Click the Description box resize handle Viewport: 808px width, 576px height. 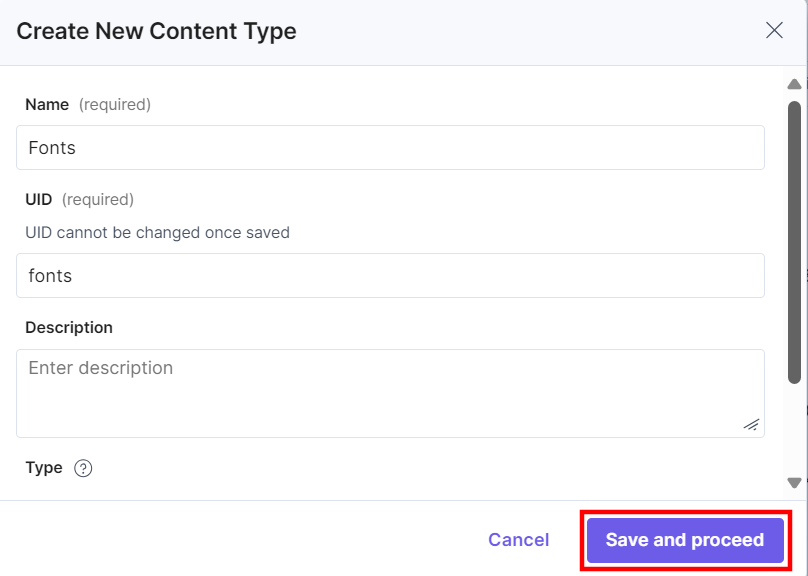pyautogui.click(x=751, y=425)
